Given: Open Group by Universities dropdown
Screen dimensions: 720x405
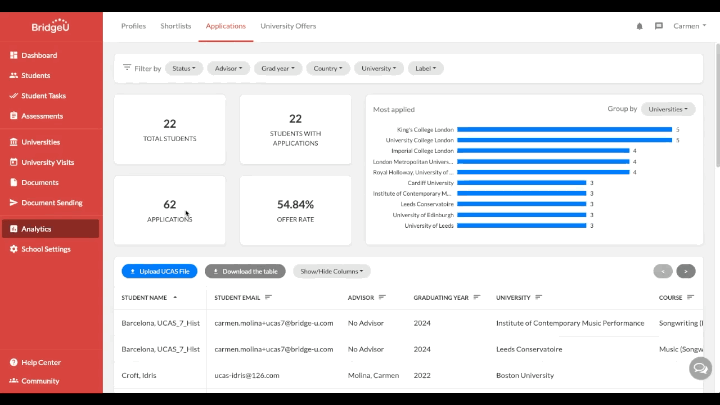Looking at the screenshot, I should 668,109.
